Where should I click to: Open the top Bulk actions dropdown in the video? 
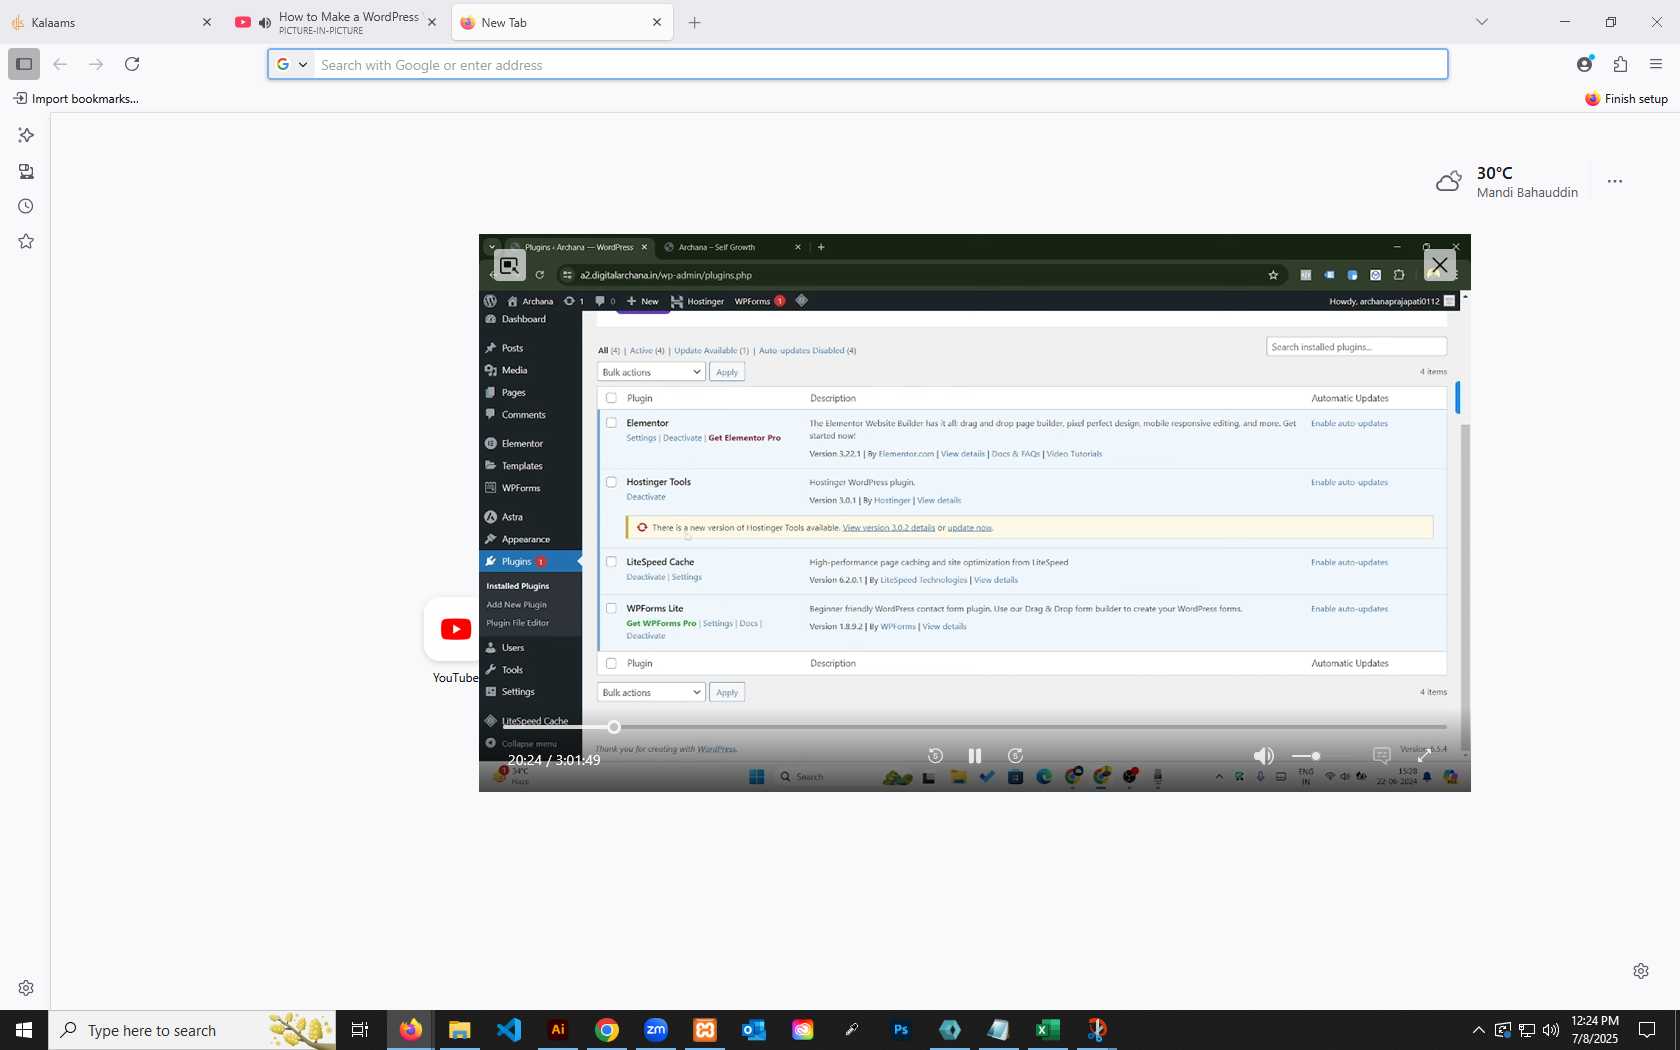651,372
